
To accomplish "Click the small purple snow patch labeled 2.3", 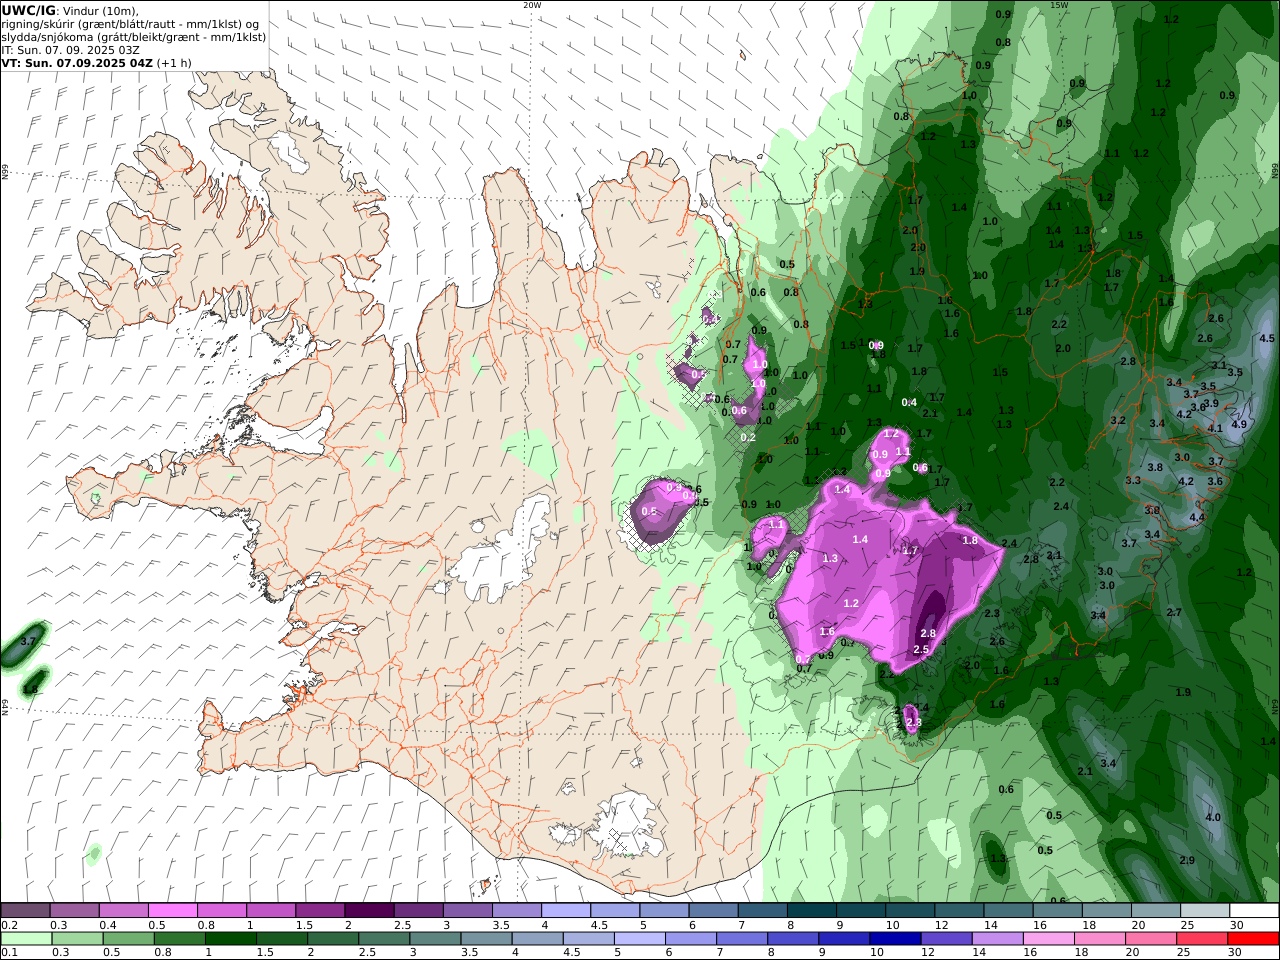I will [912, 720].
